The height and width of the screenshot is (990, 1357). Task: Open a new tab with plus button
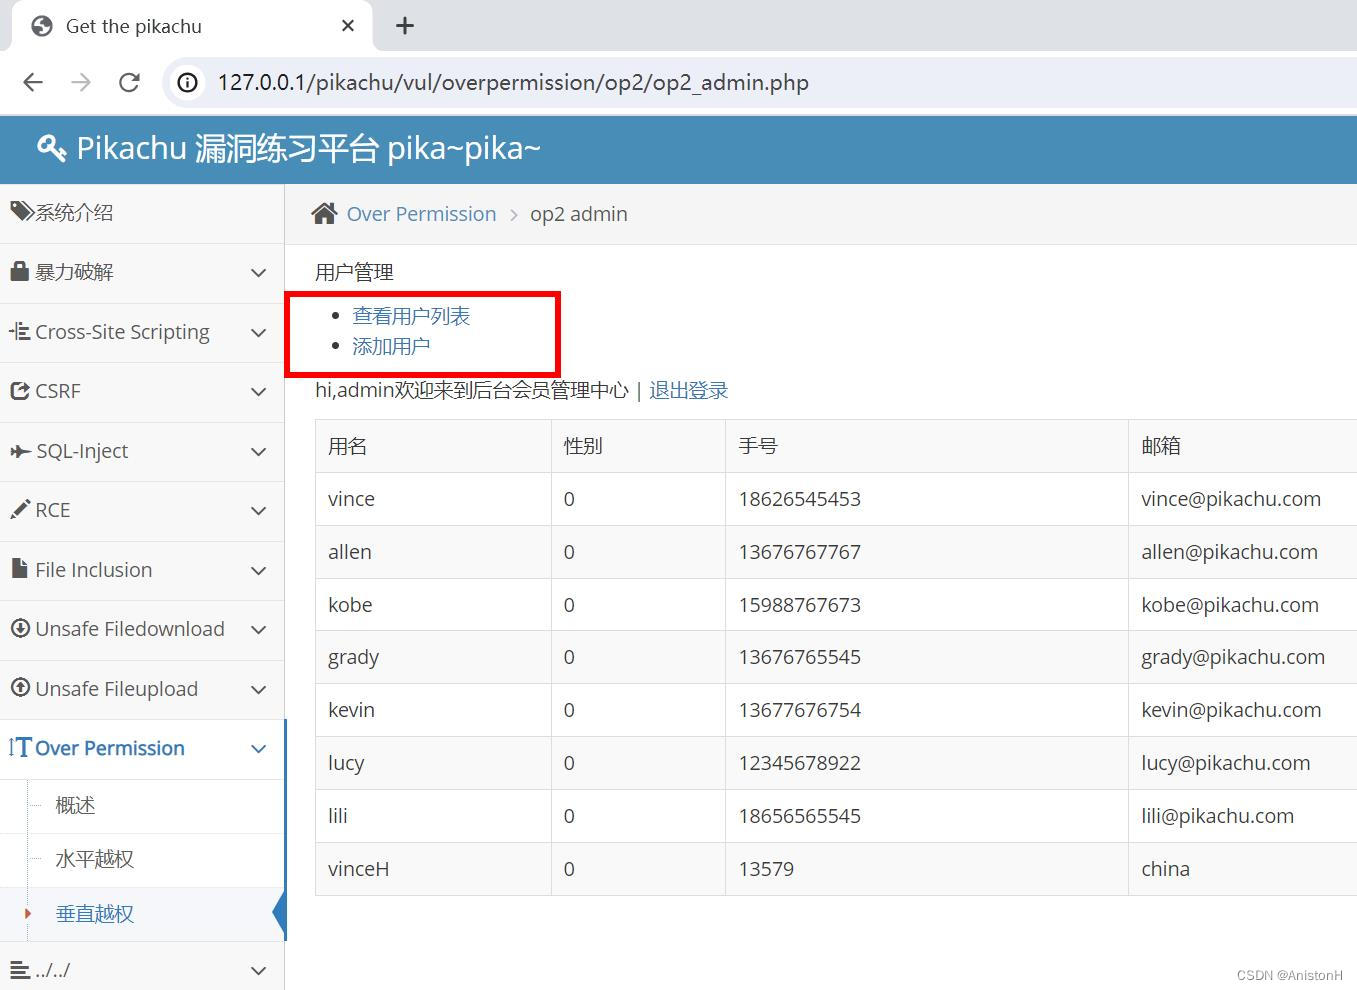405,26
